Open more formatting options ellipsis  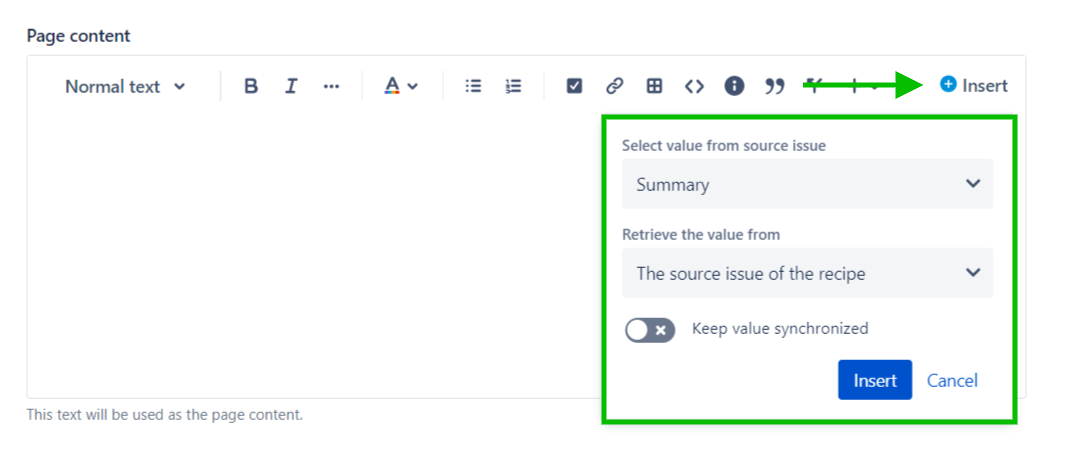point(331,86)
